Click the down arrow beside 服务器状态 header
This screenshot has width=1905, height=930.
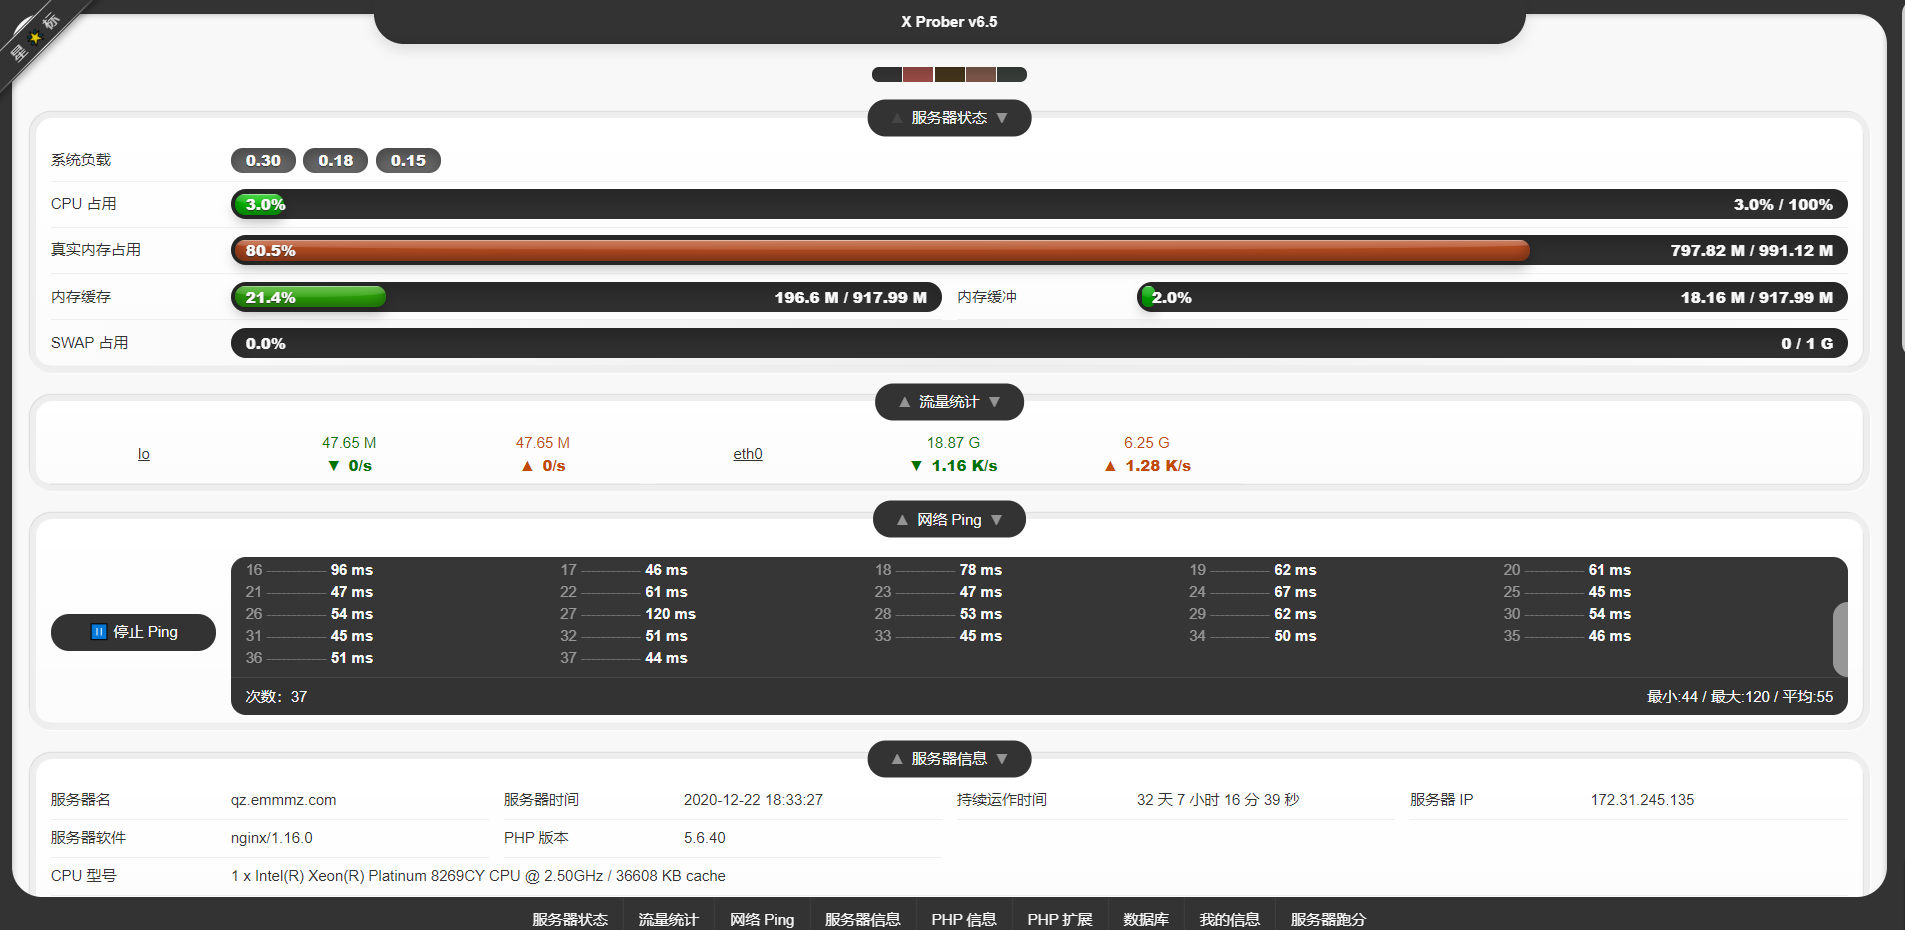pos(1002,118)
